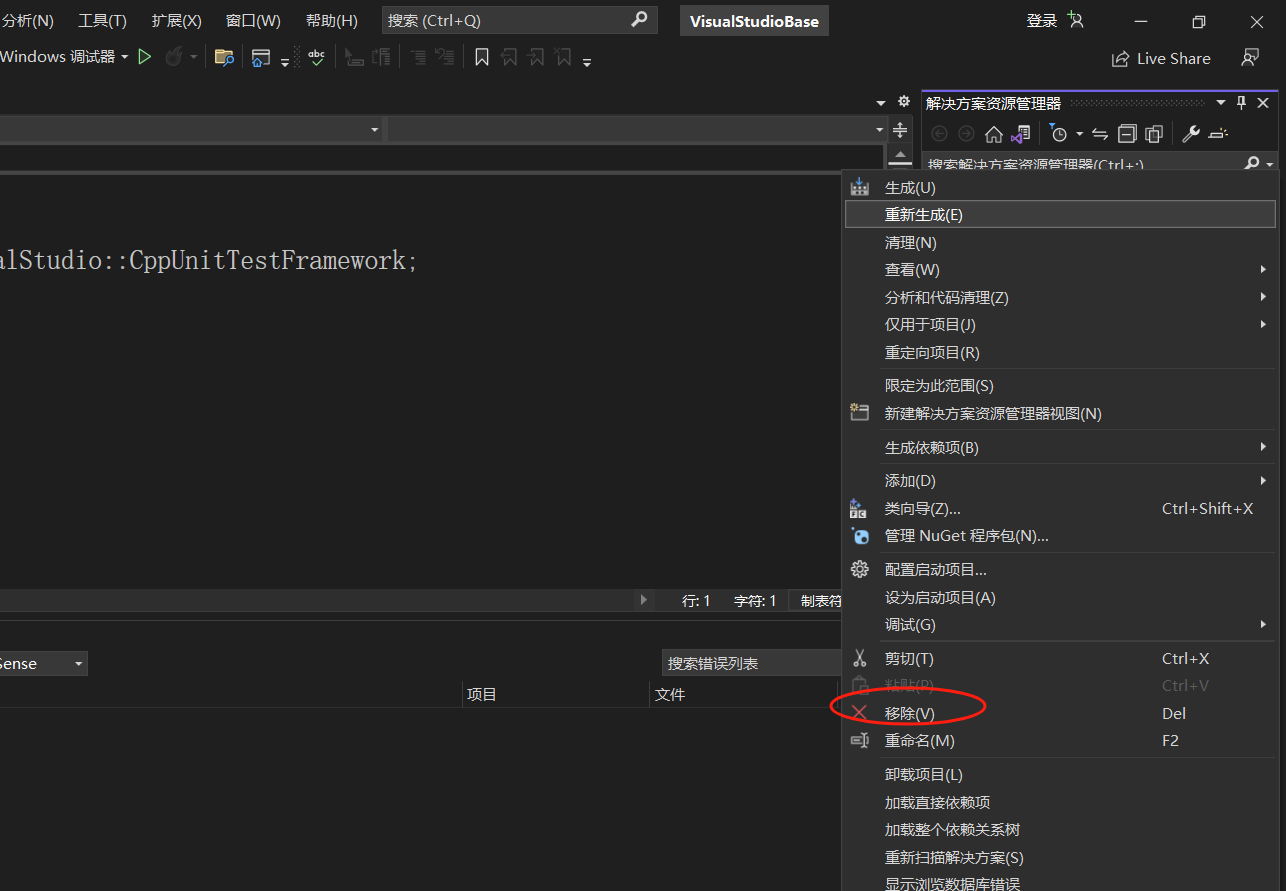1286x891 pixels.
Task: Select 清理(N) from context menu
Action: click(x=1060, y=242)
